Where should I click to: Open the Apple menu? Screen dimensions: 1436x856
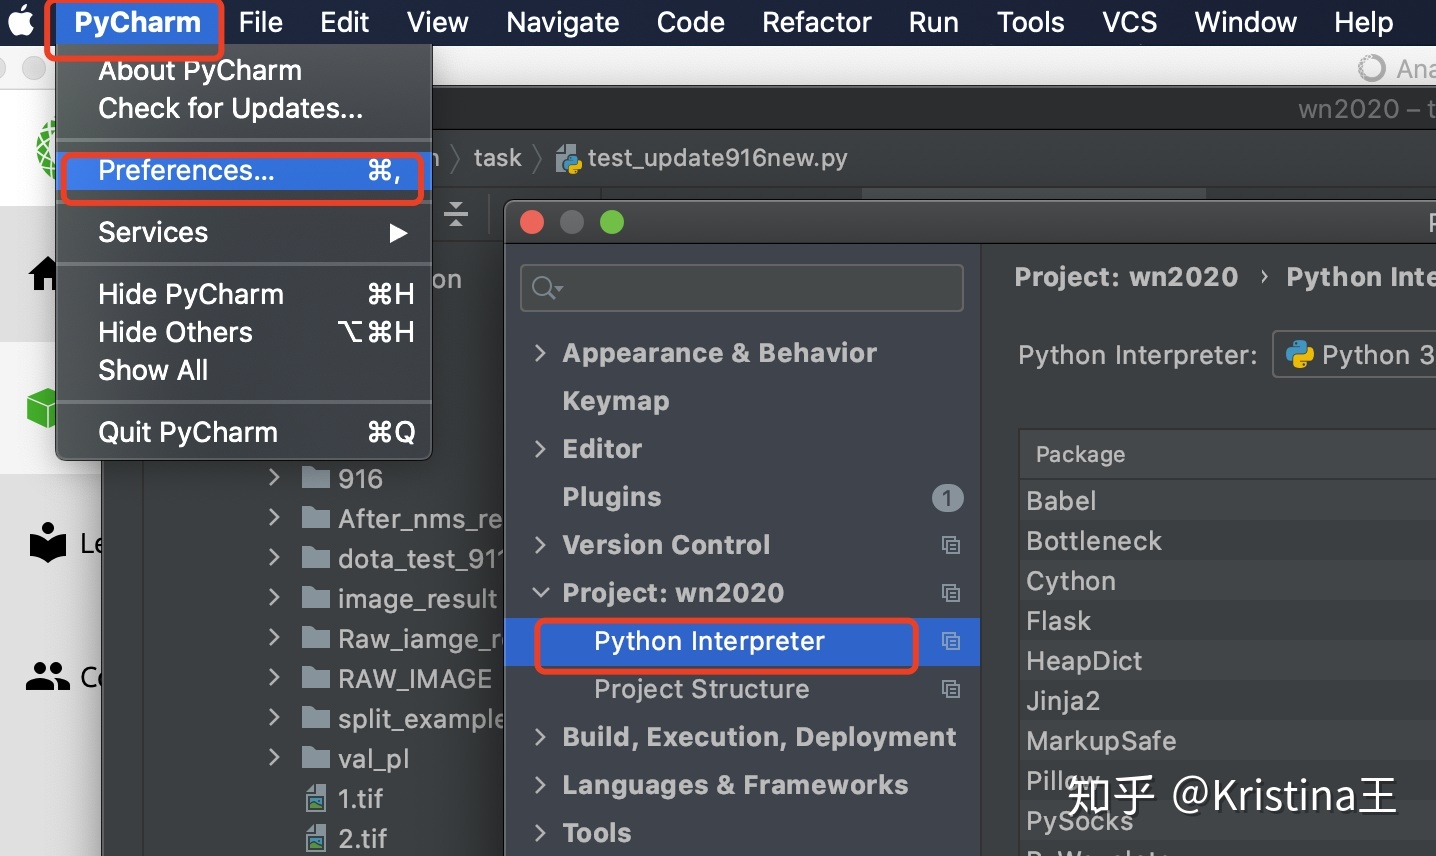click(21, 21)
